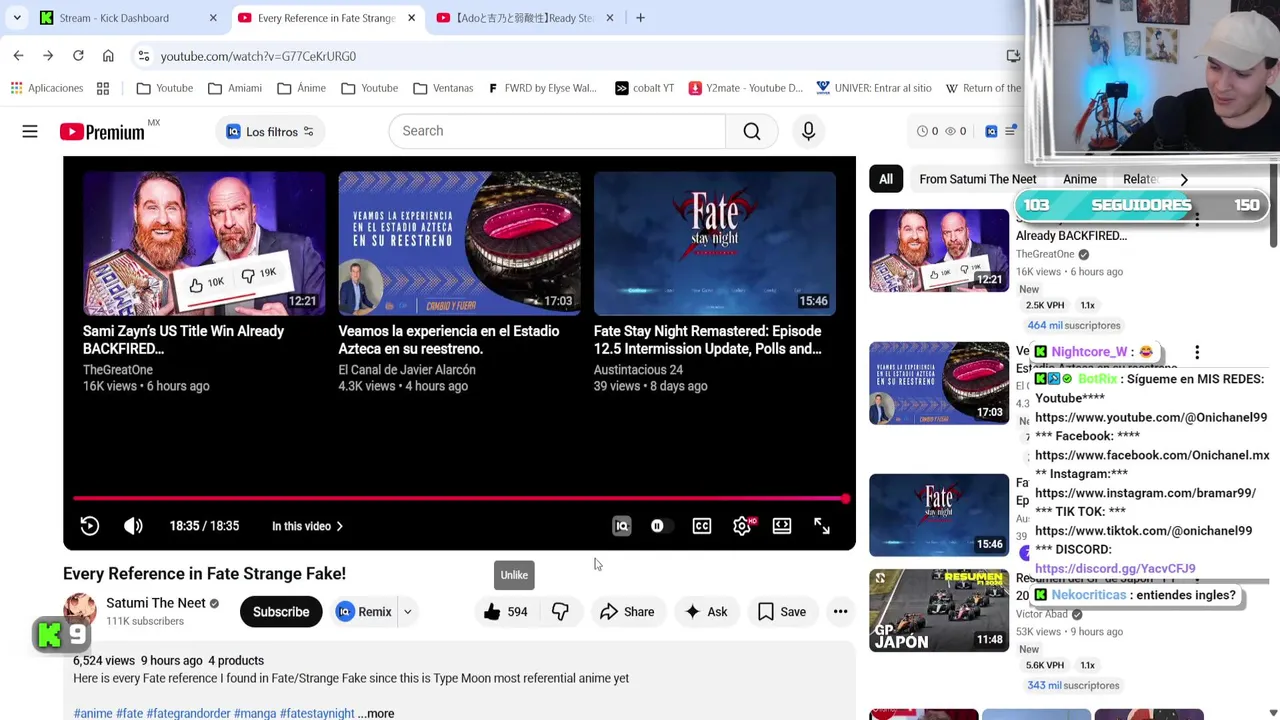Go back in browser history
The image size is (1280, 720).
pos(18,56)
